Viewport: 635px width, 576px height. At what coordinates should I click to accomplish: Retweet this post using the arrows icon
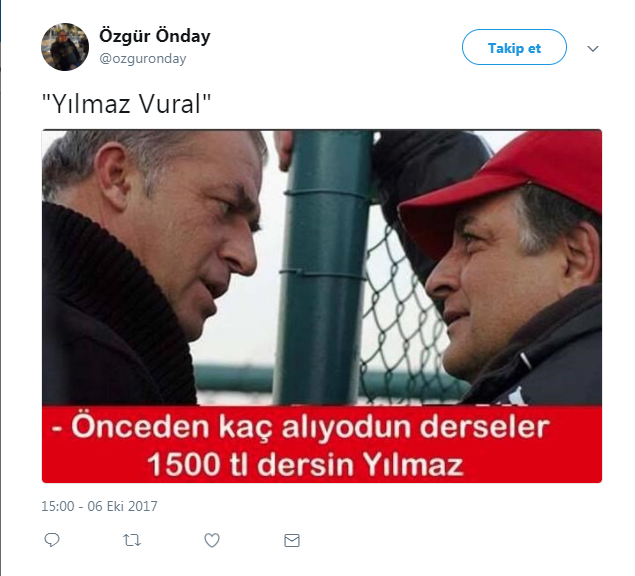pyautogui.click(x=132, y=540)
